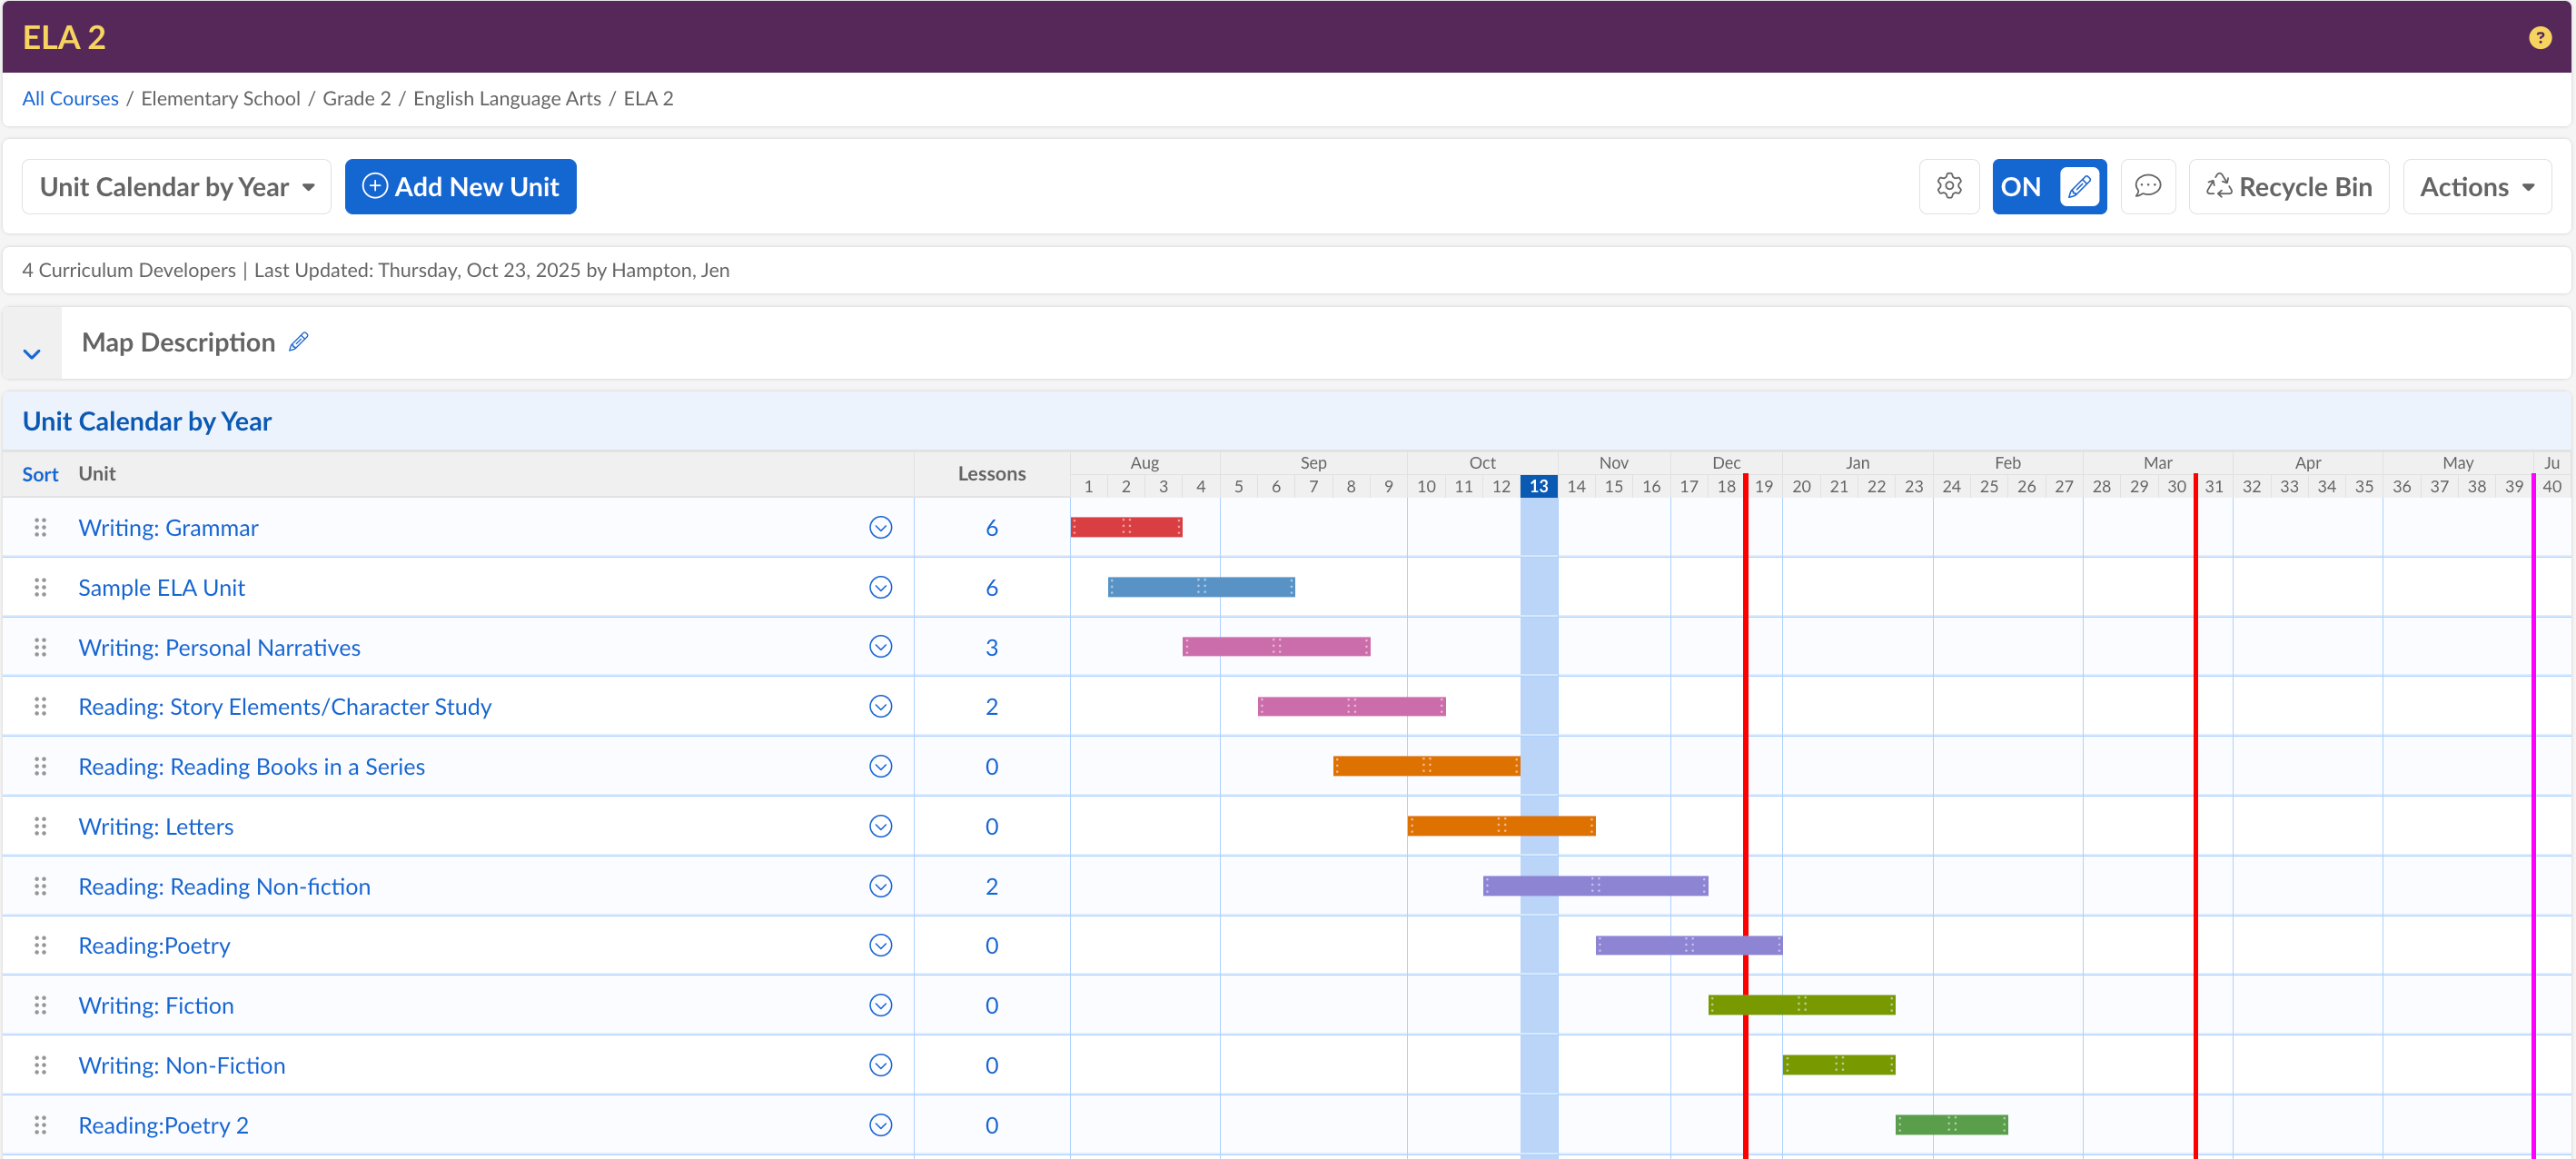Edit Map Description with pencil icon
This screenshot has height=1159, width=2576.
coord(298,342)
